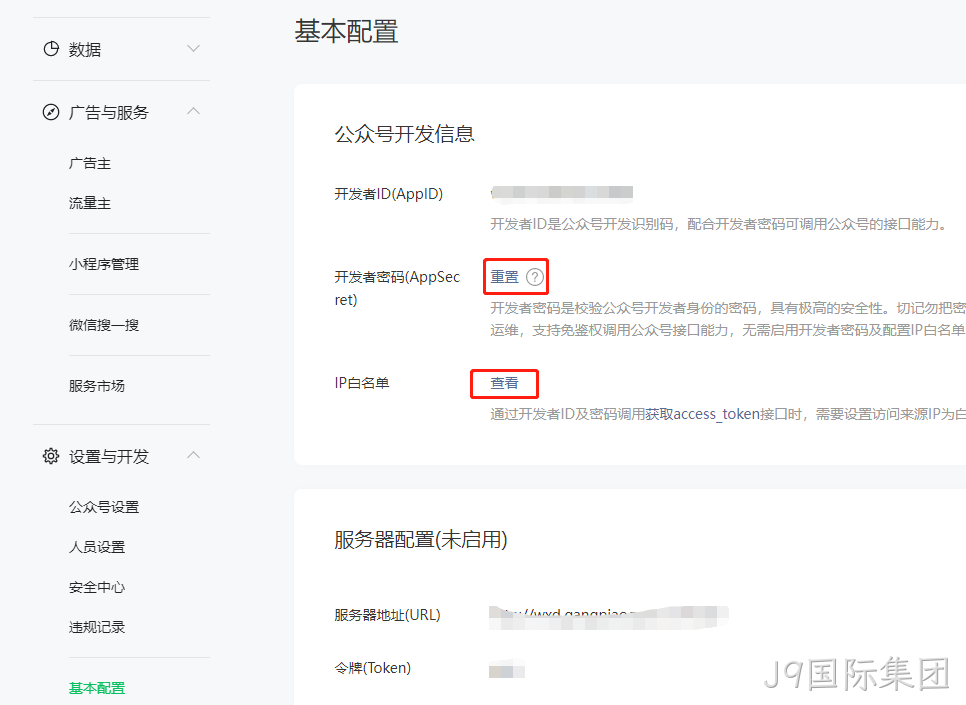
Task: Click the 令牌(Token) label
Action: [x=373, y=668]
